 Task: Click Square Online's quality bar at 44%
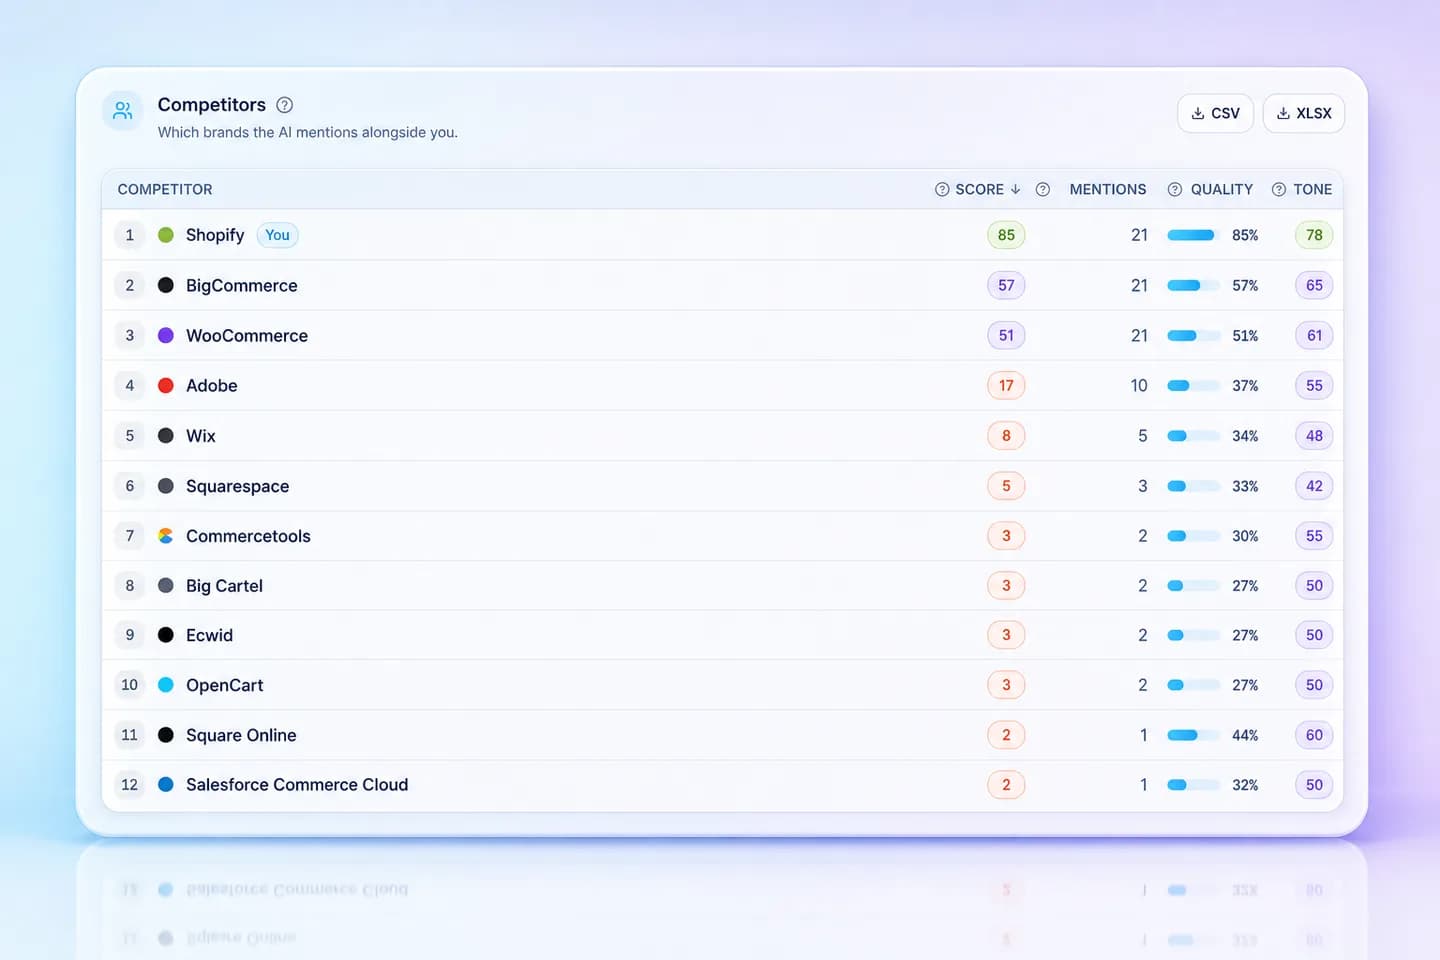tap(1193, 735)
